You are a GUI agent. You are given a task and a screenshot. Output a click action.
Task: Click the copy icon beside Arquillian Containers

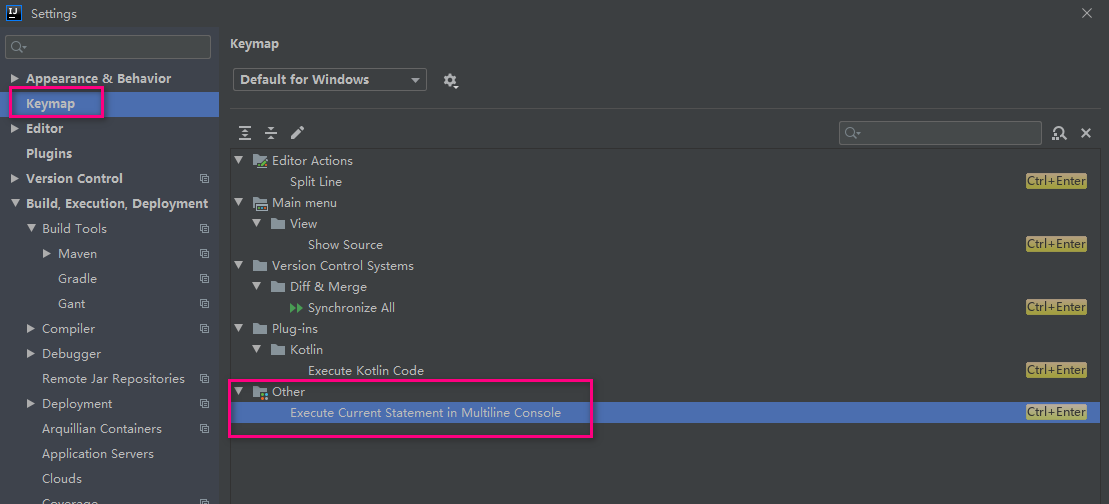click(204, 429)
